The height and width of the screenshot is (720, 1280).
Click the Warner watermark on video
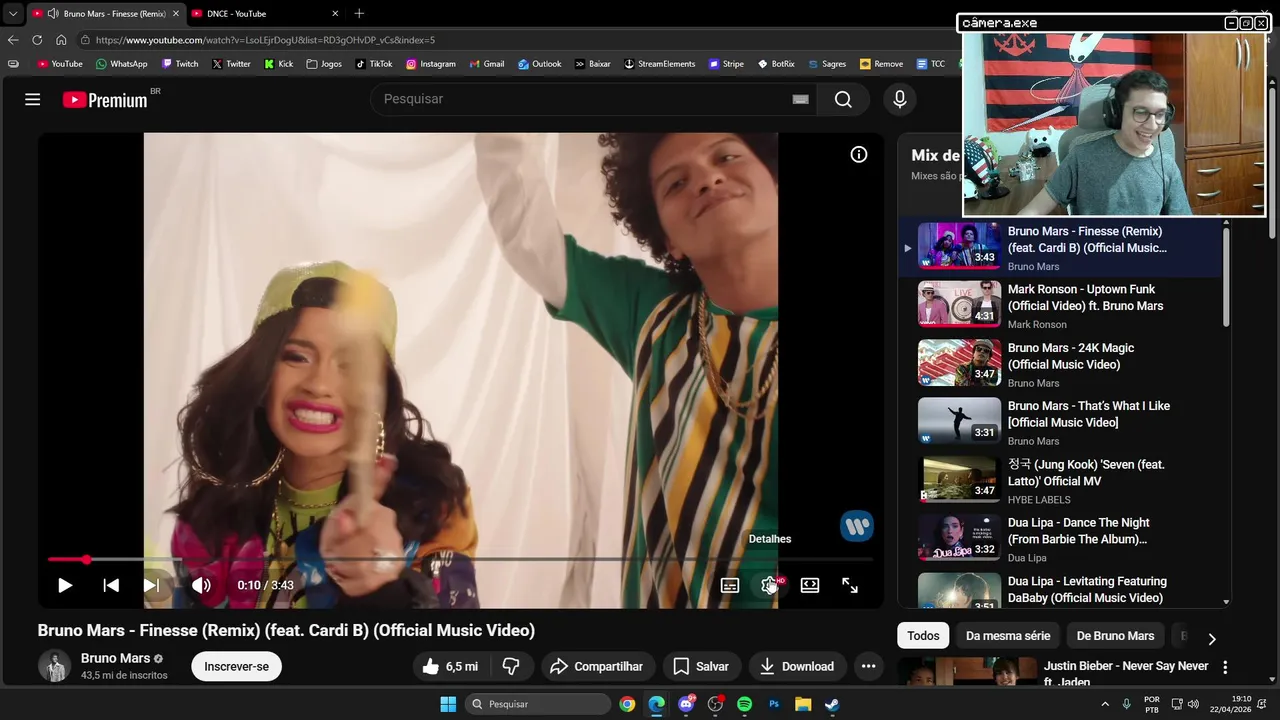click(857, 526)
